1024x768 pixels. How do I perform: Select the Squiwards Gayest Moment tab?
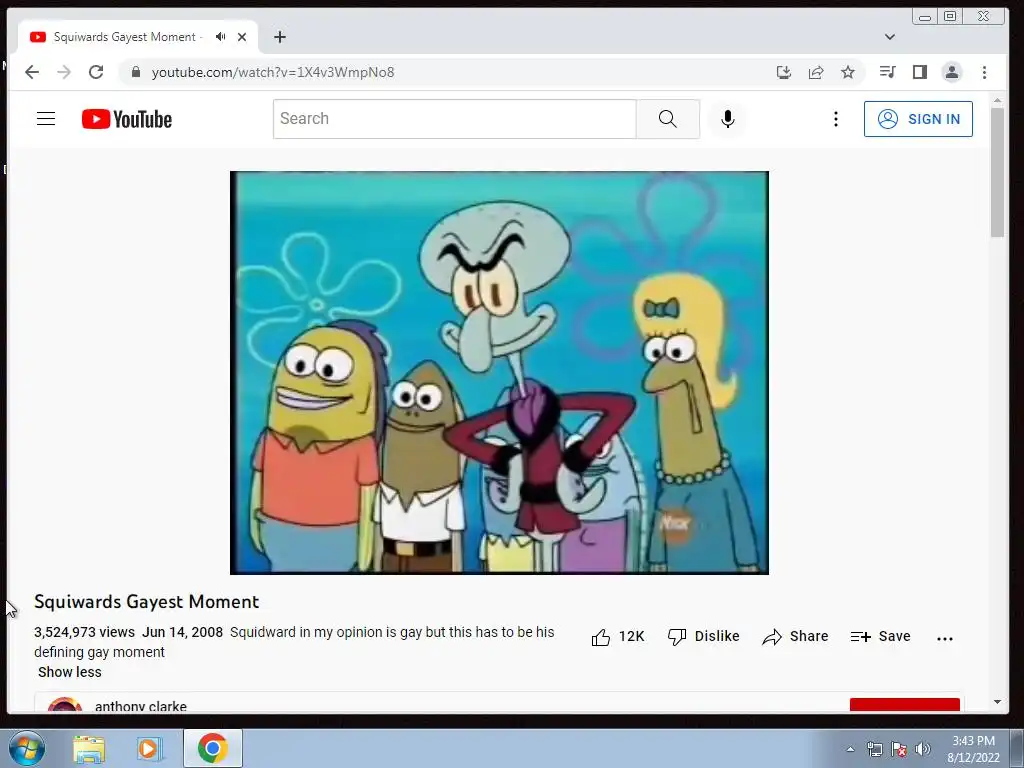coord(138,37)
